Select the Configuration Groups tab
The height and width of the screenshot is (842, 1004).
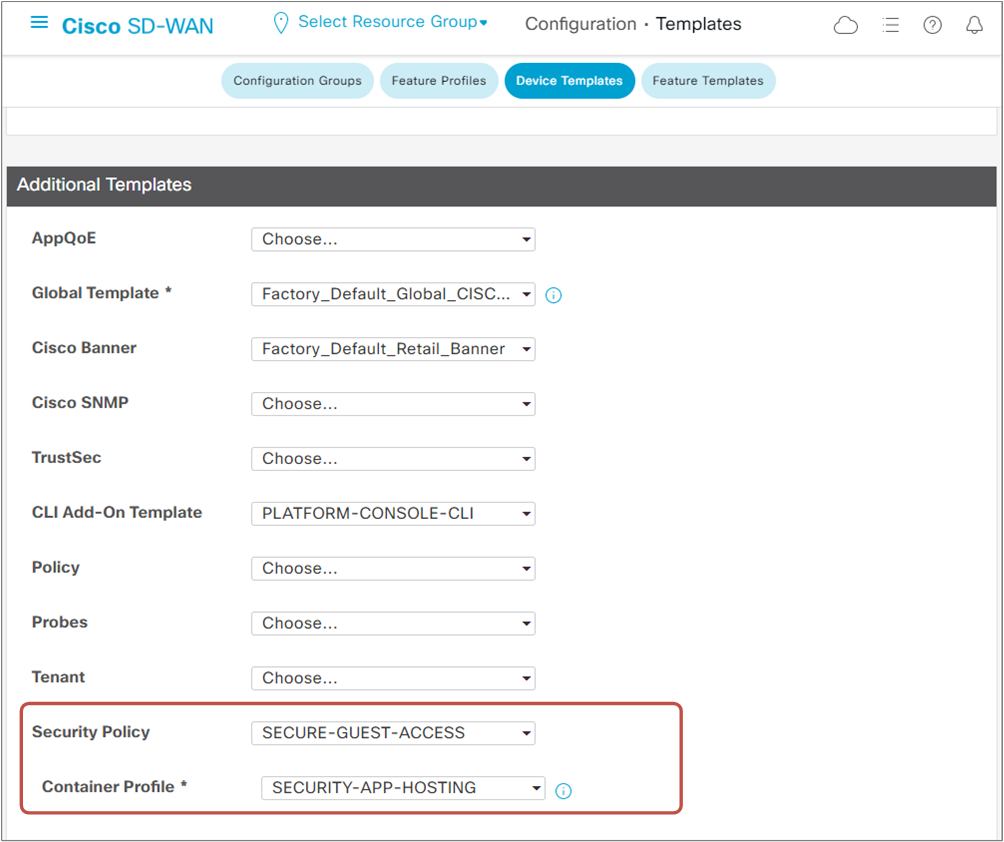(x=297, y=81)
